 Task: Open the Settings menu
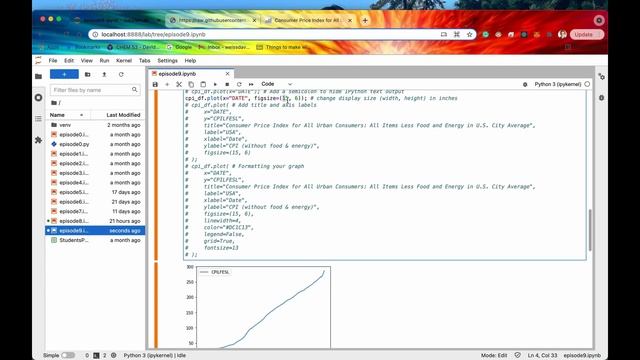point(167,60)
